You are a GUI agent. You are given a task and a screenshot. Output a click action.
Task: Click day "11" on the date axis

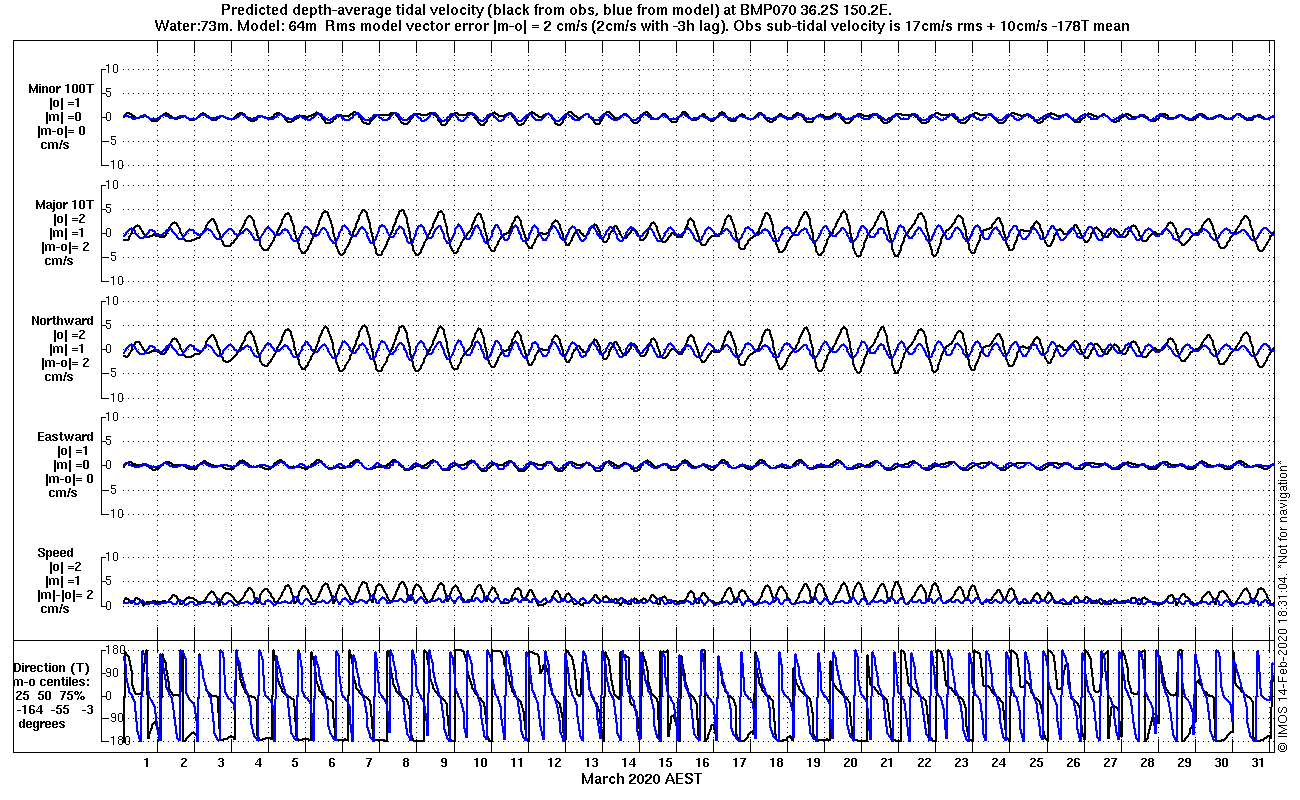(517, 763)
